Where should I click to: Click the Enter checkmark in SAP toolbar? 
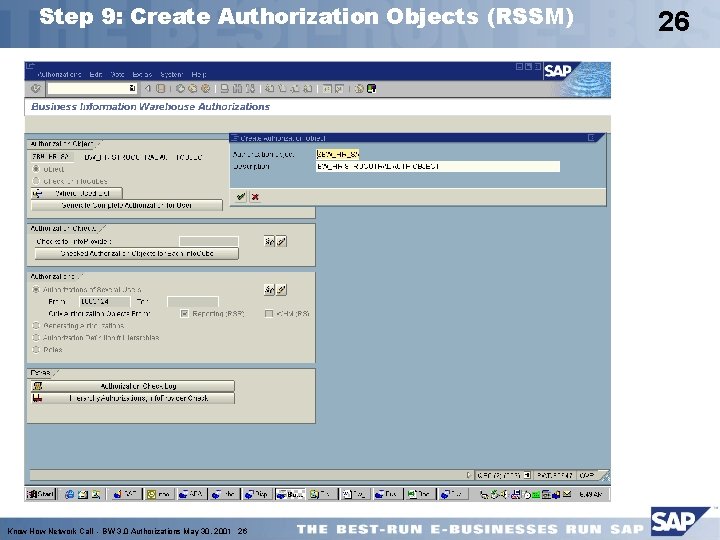point(36,89)
